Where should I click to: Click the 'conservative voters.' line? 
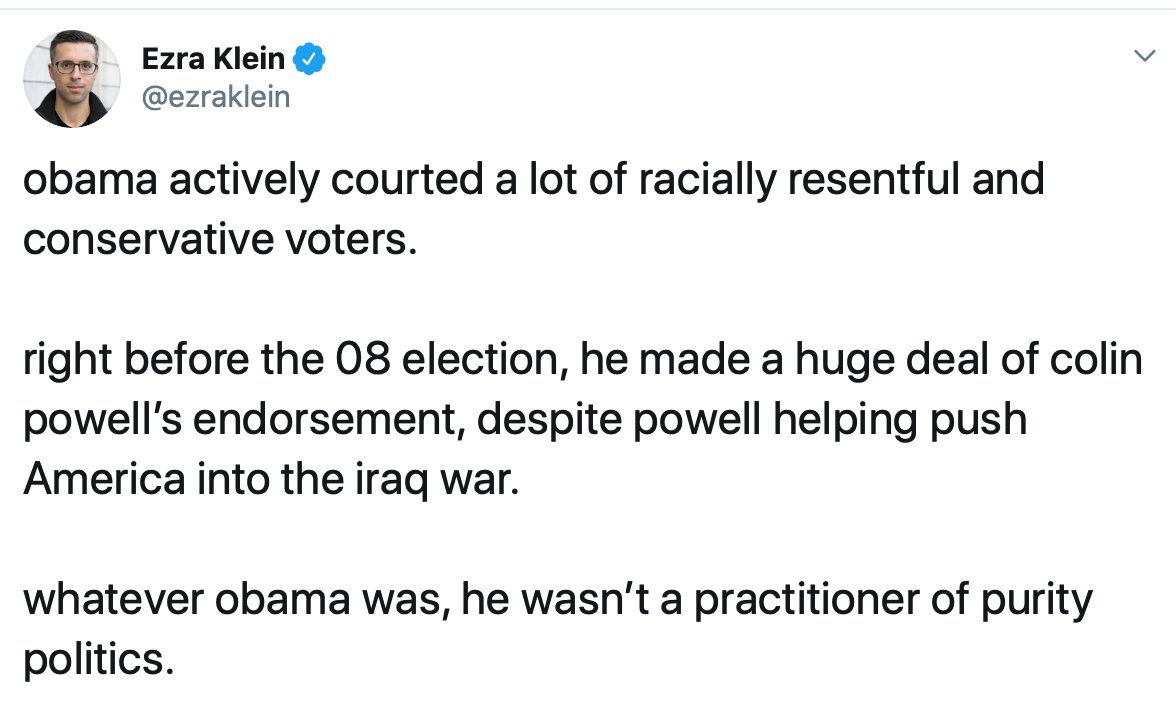[x=220, y=239]
